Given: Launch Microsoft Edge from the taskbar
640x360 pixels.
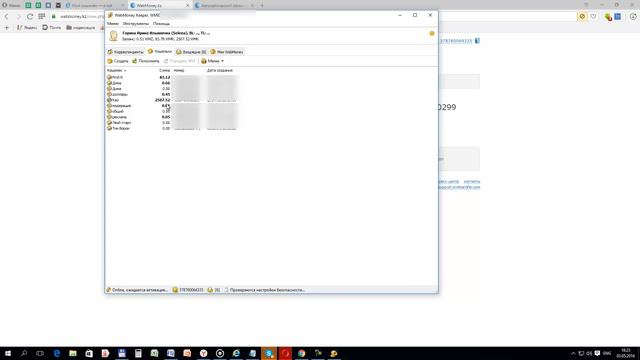Looking at the screenshot, I should [x=57, y=353].
